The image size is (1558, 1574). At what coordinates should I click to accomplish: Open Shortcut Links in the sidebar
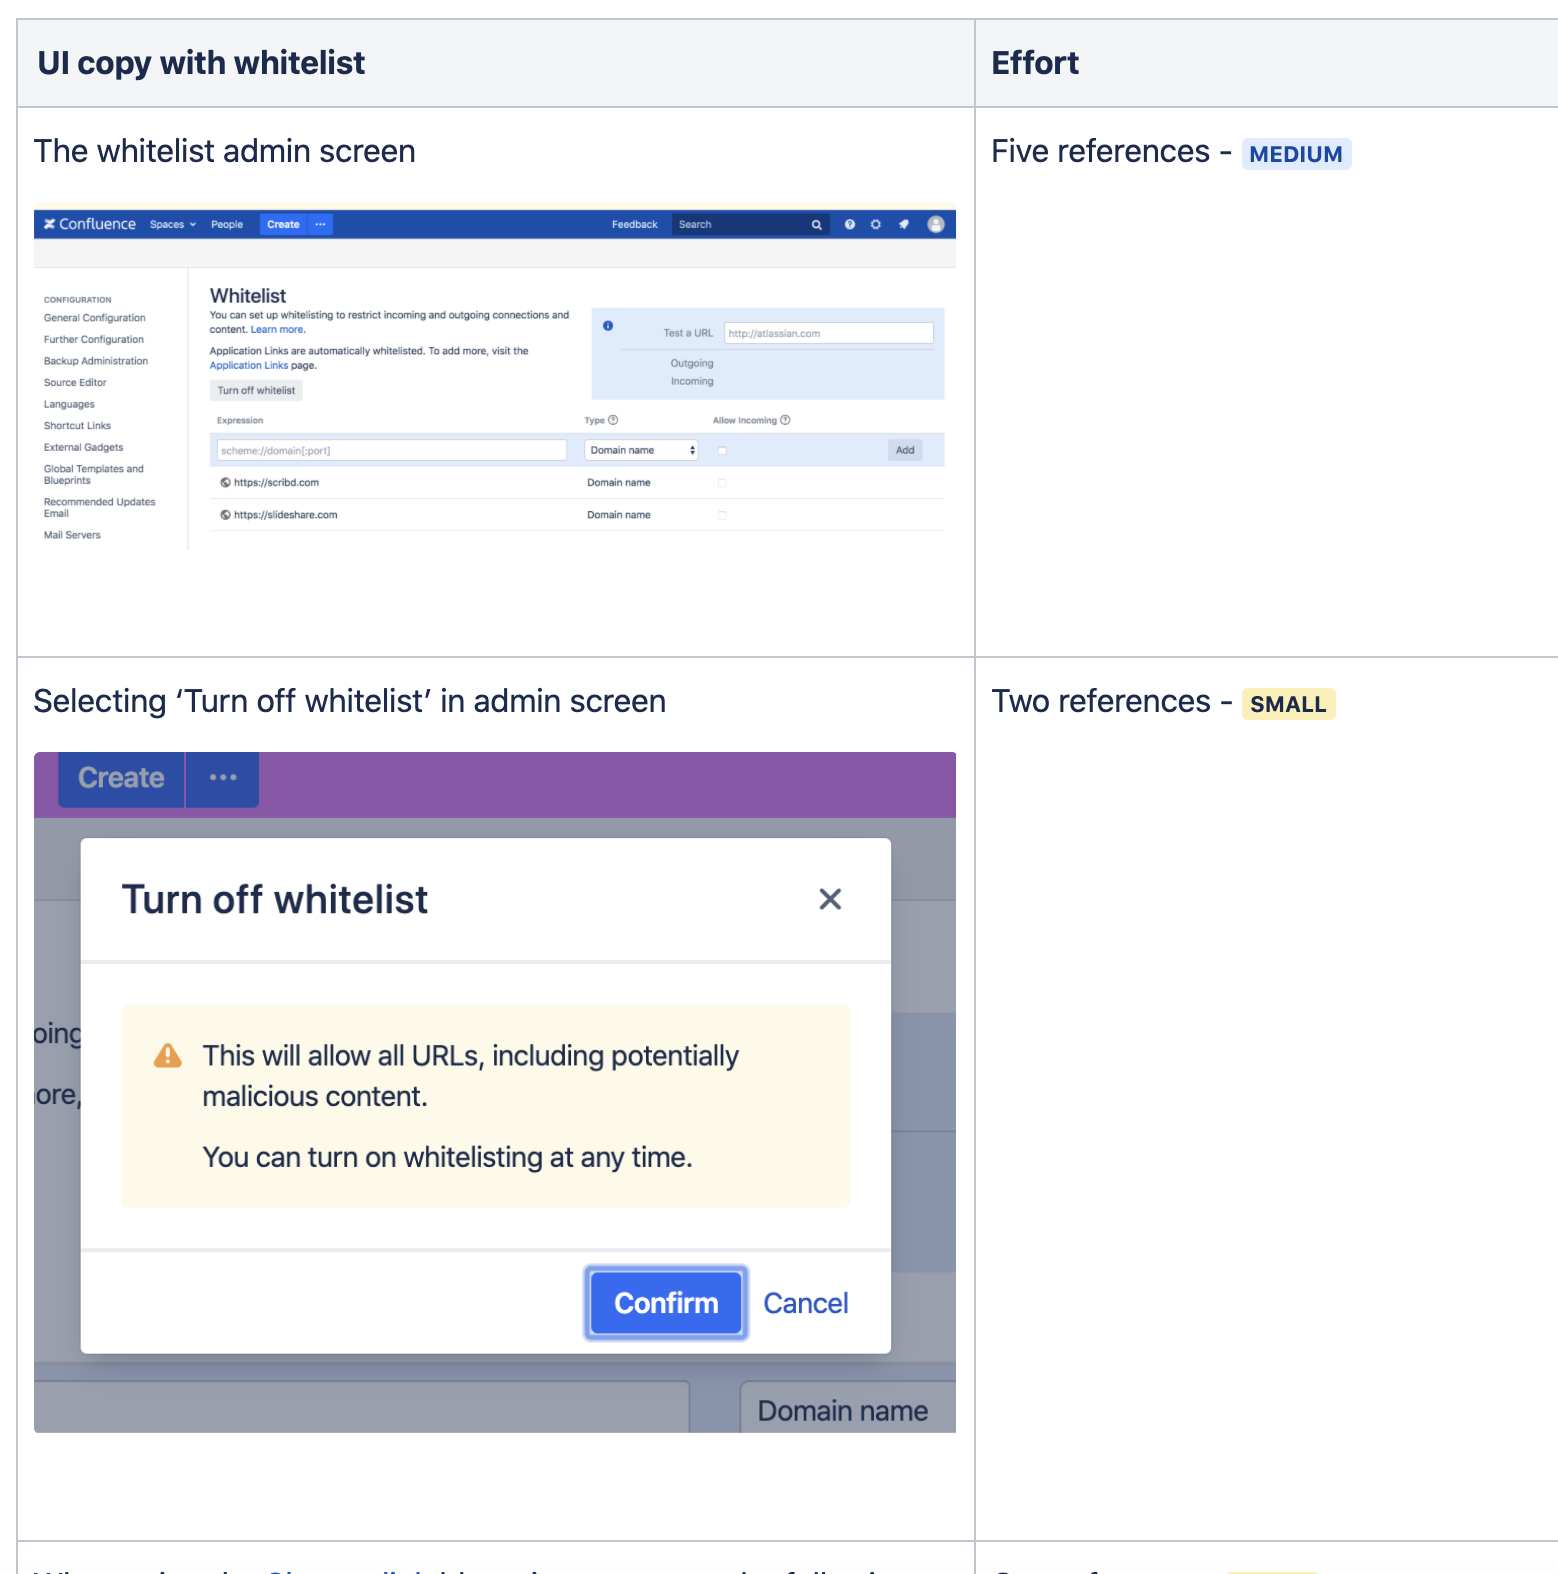pyautogui.click(x=77, y=426)
